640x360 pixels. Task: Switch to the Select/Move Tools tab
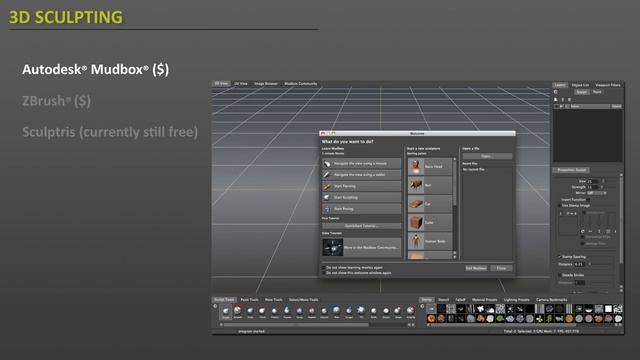coord(304,300)
